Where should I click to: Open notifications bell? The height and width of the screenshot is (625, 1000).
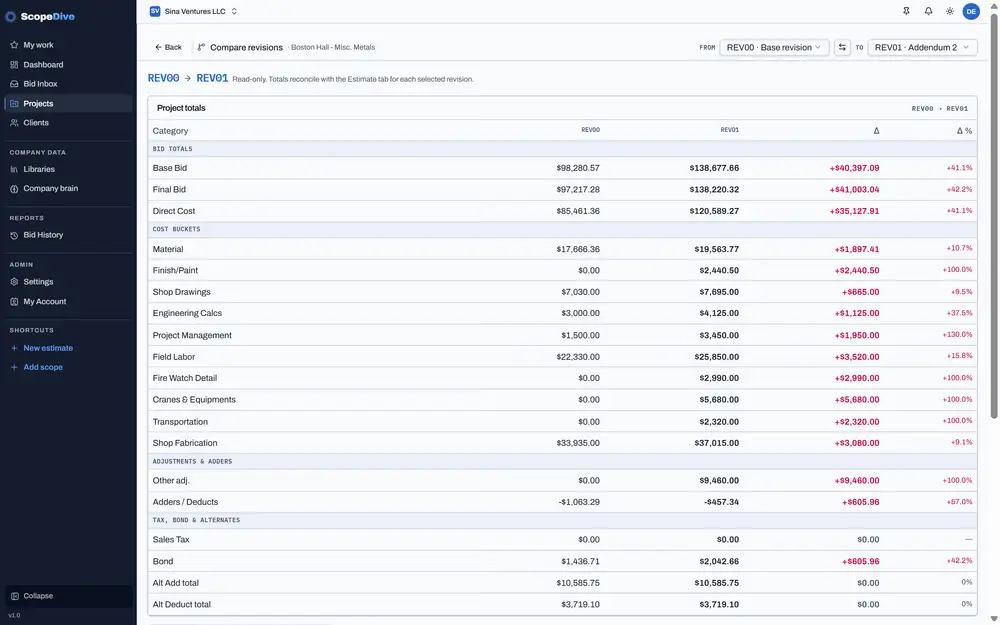click(x=928, y=11)
